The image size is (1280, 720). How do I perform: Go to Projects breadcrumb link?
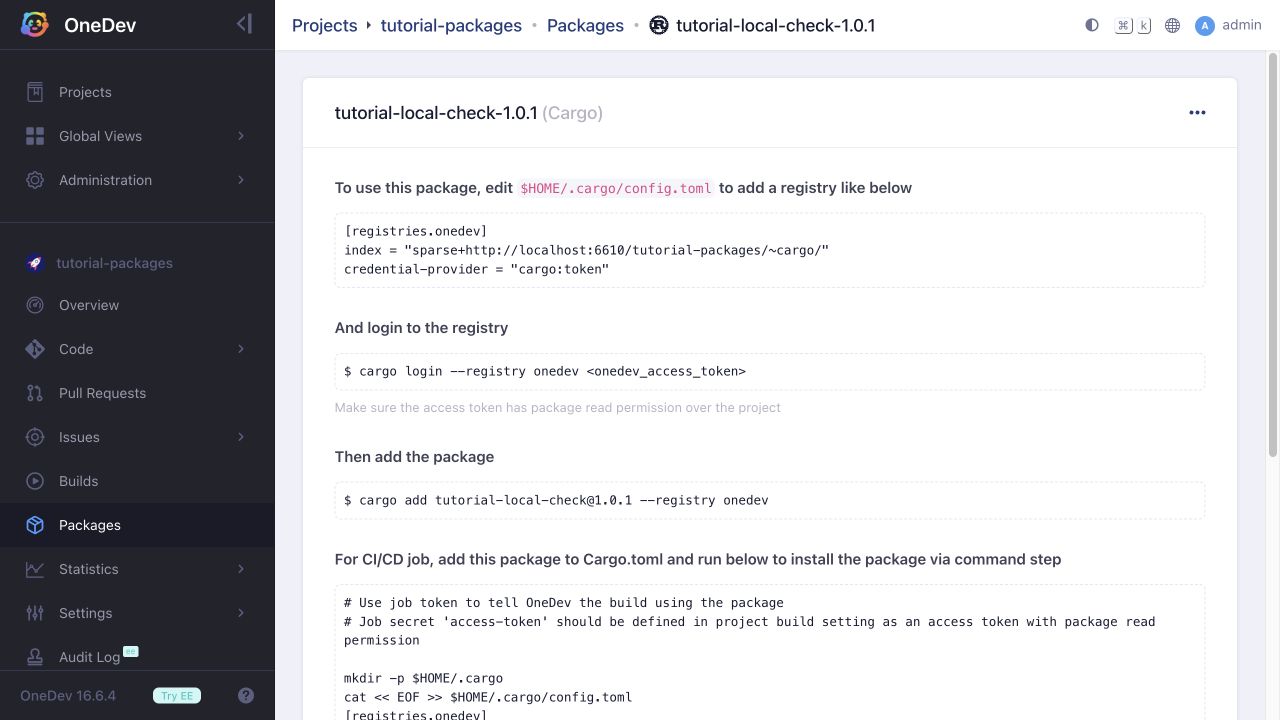click(324, 25)
